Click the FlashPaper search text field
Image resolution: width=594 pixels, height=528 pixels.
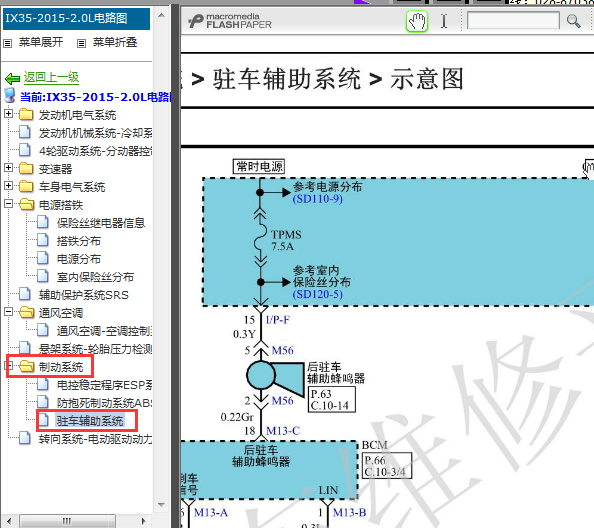(513, 20)
